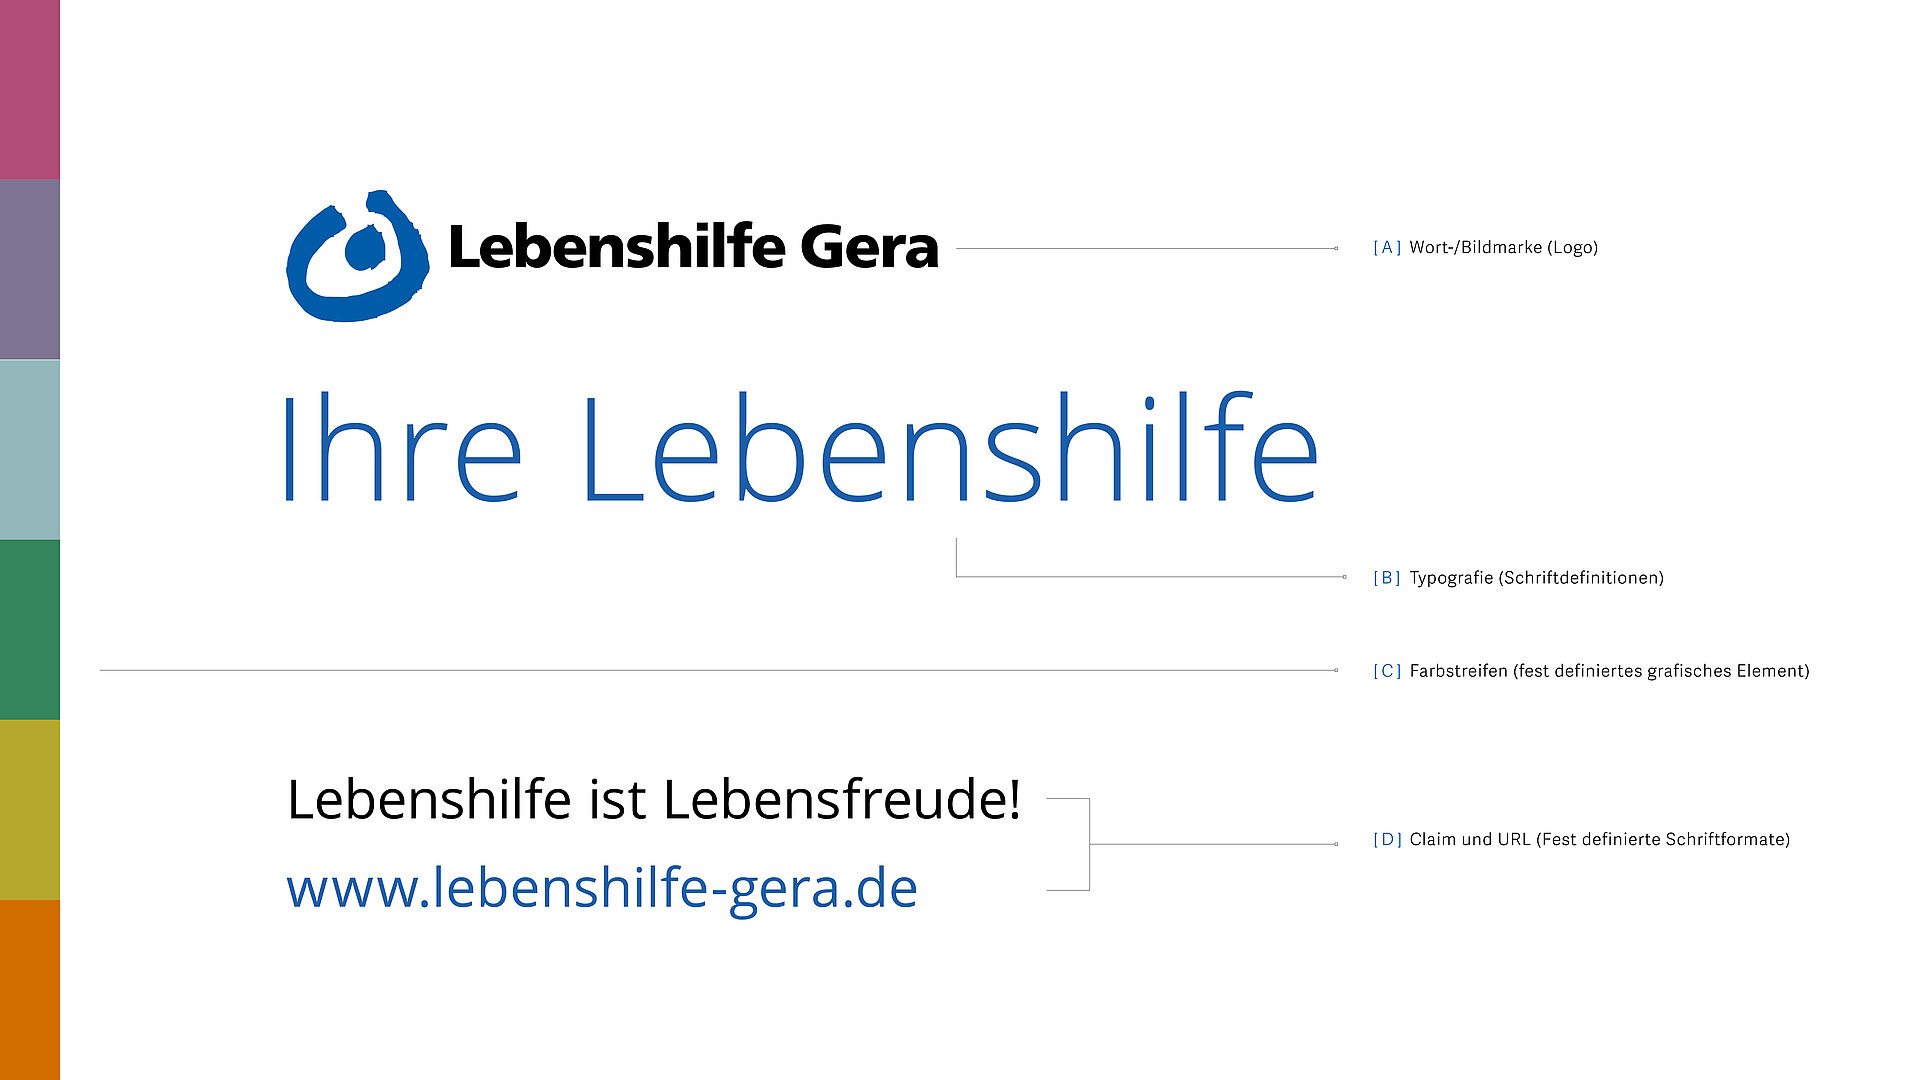Select the olive yellow color swatch
Viewport: 1920px width, 1080px height.
(30, 810)
